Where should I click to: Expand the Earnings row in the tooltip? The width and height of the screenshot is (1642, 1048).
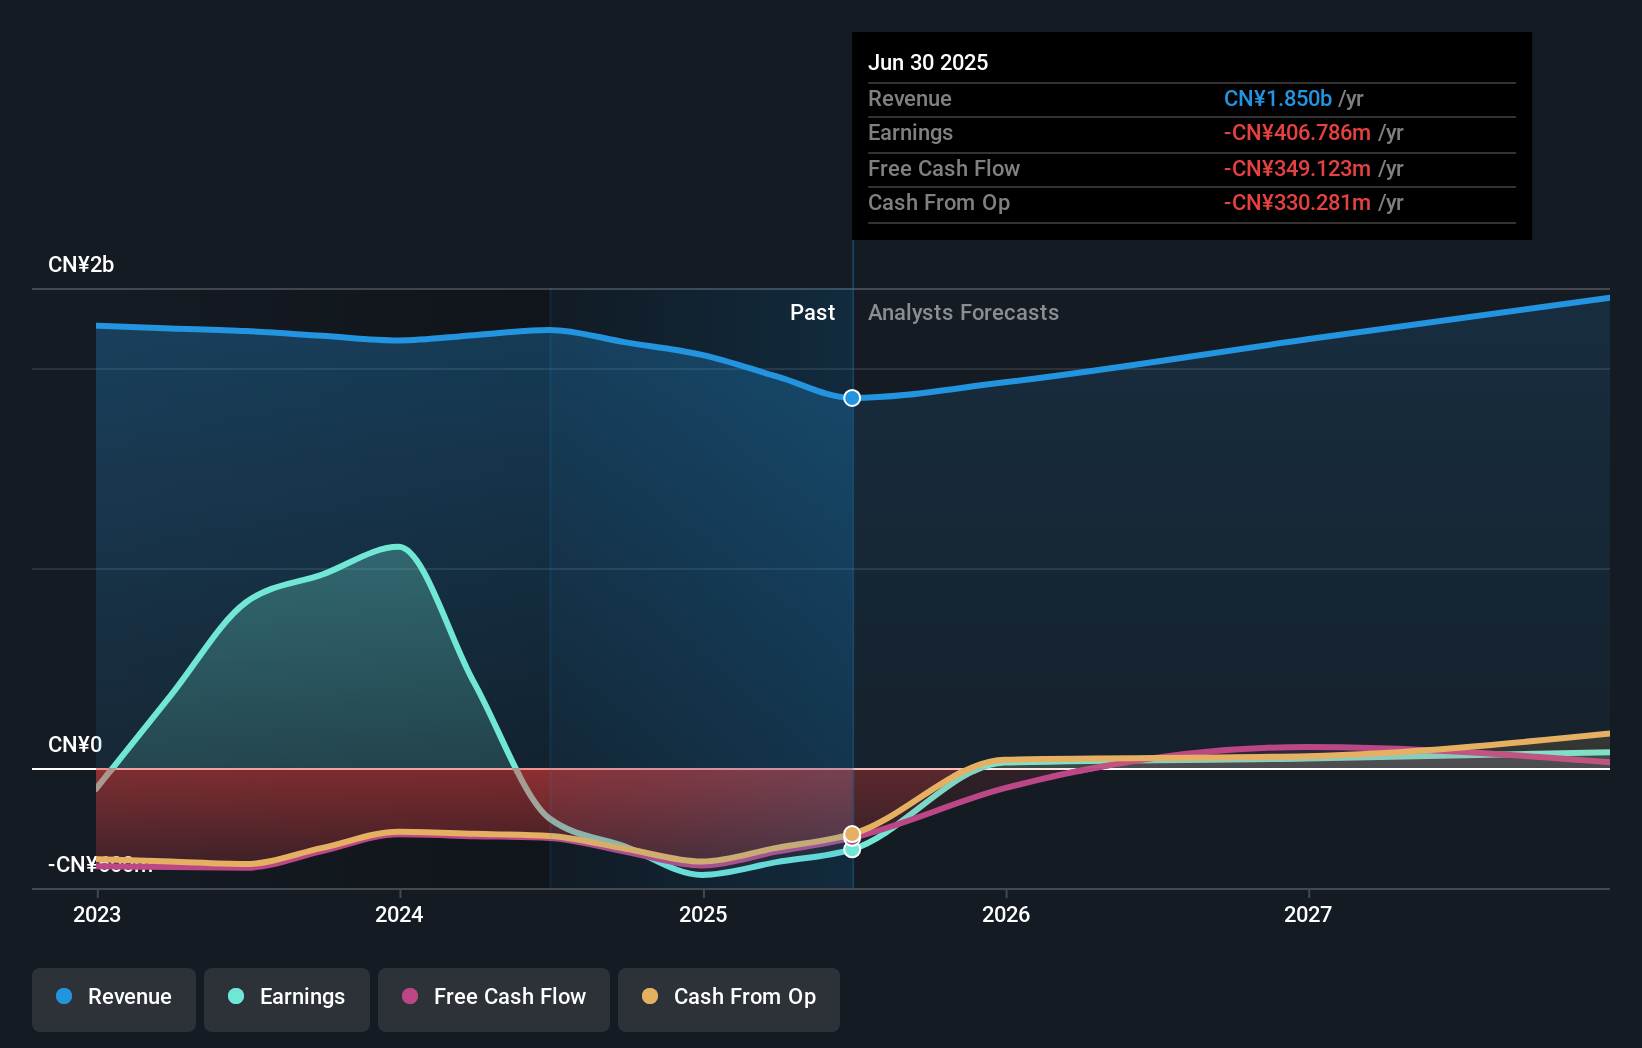coord(911,132)
